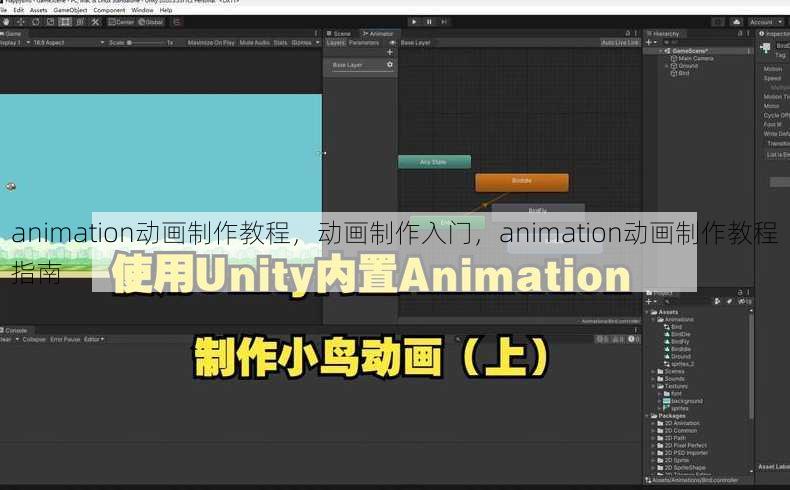Open the Component menu
Viewport: 790px width, 490px height.
coord(109,10)
